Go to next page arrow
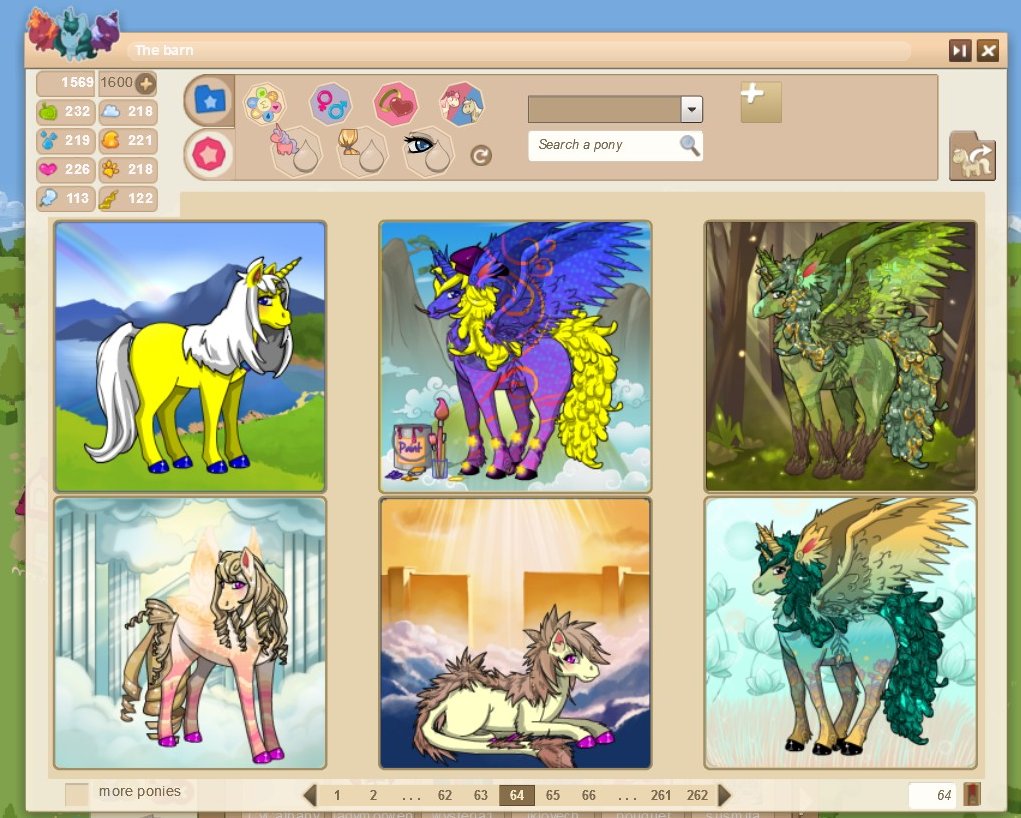This screenshot has width=1021, height=818. (x=724, y=795)
